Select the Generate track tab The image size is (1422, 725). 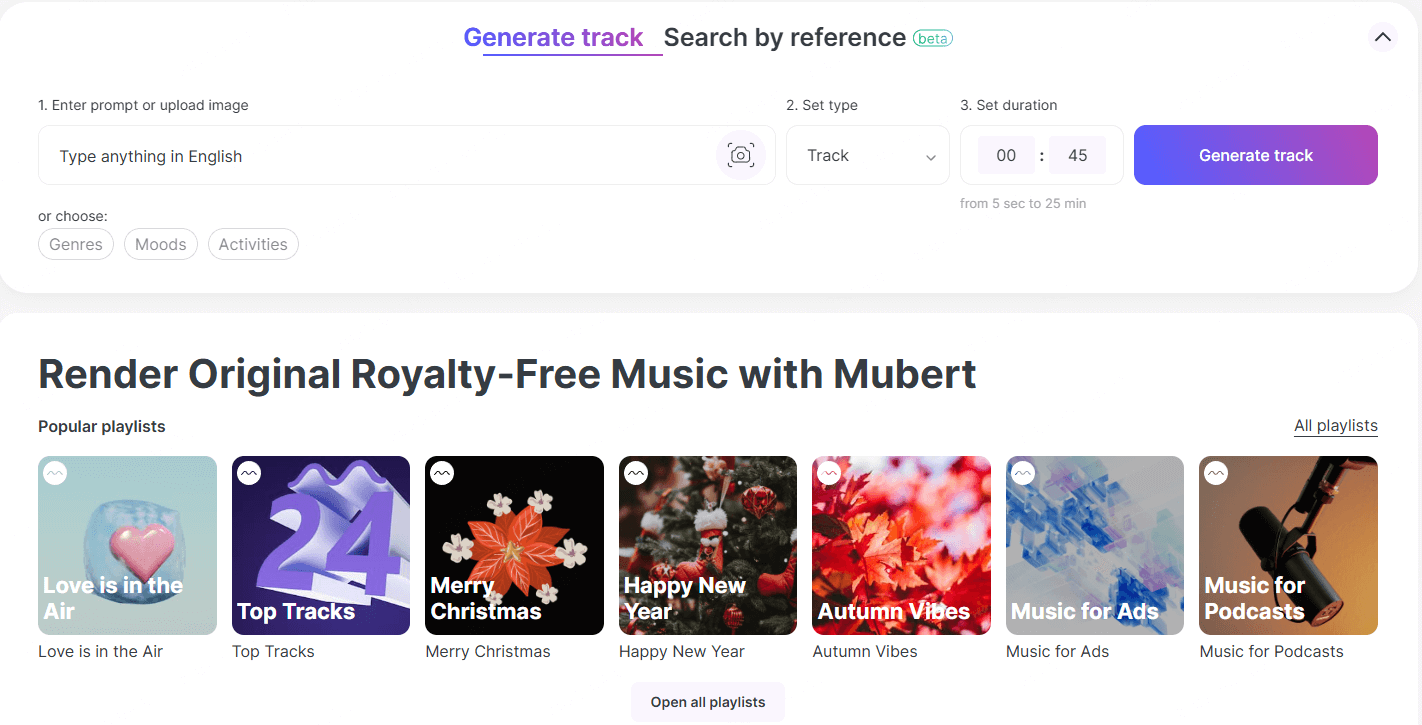tap(553, 38)
